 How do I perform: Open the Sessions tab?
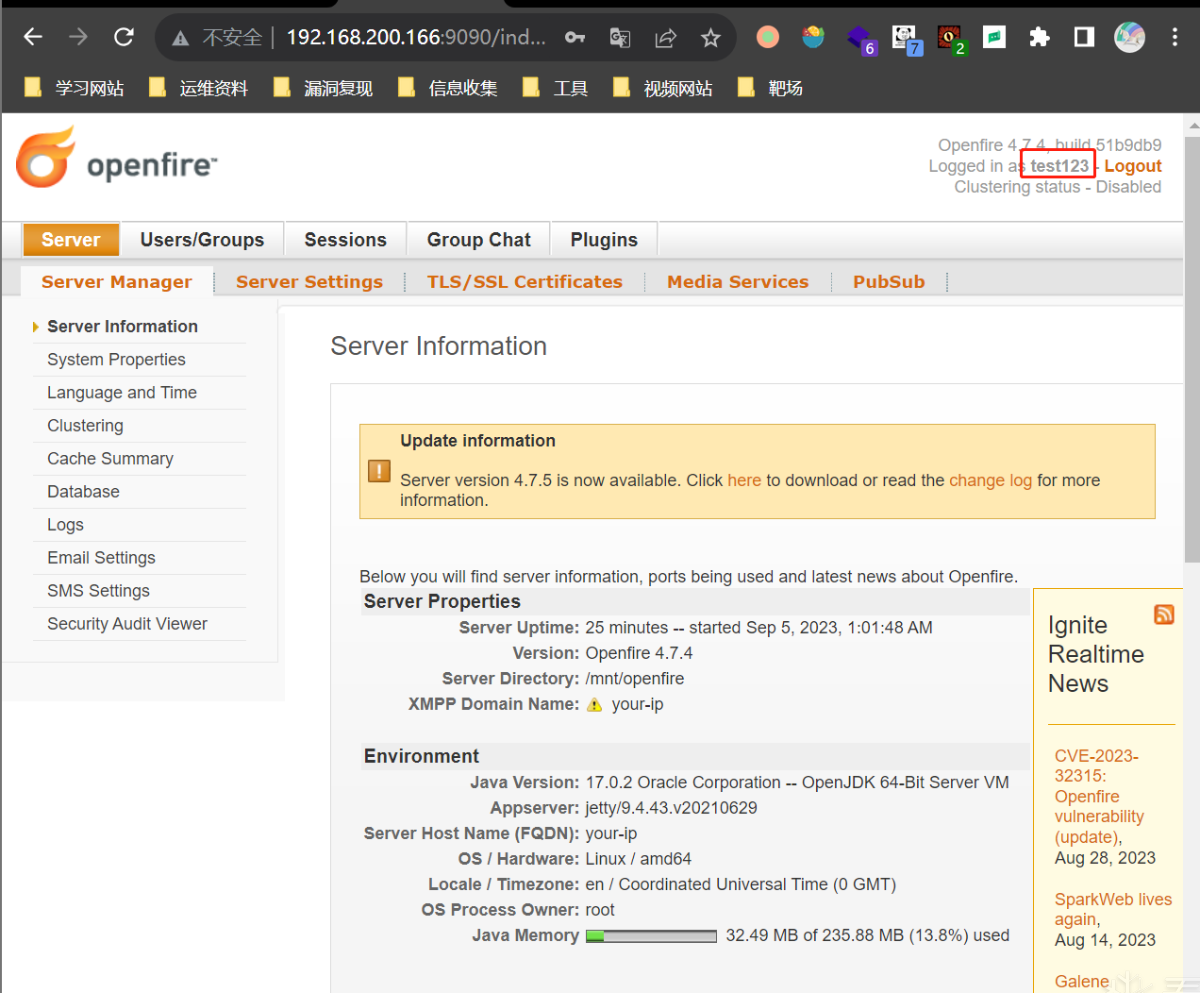coord(345,240)
